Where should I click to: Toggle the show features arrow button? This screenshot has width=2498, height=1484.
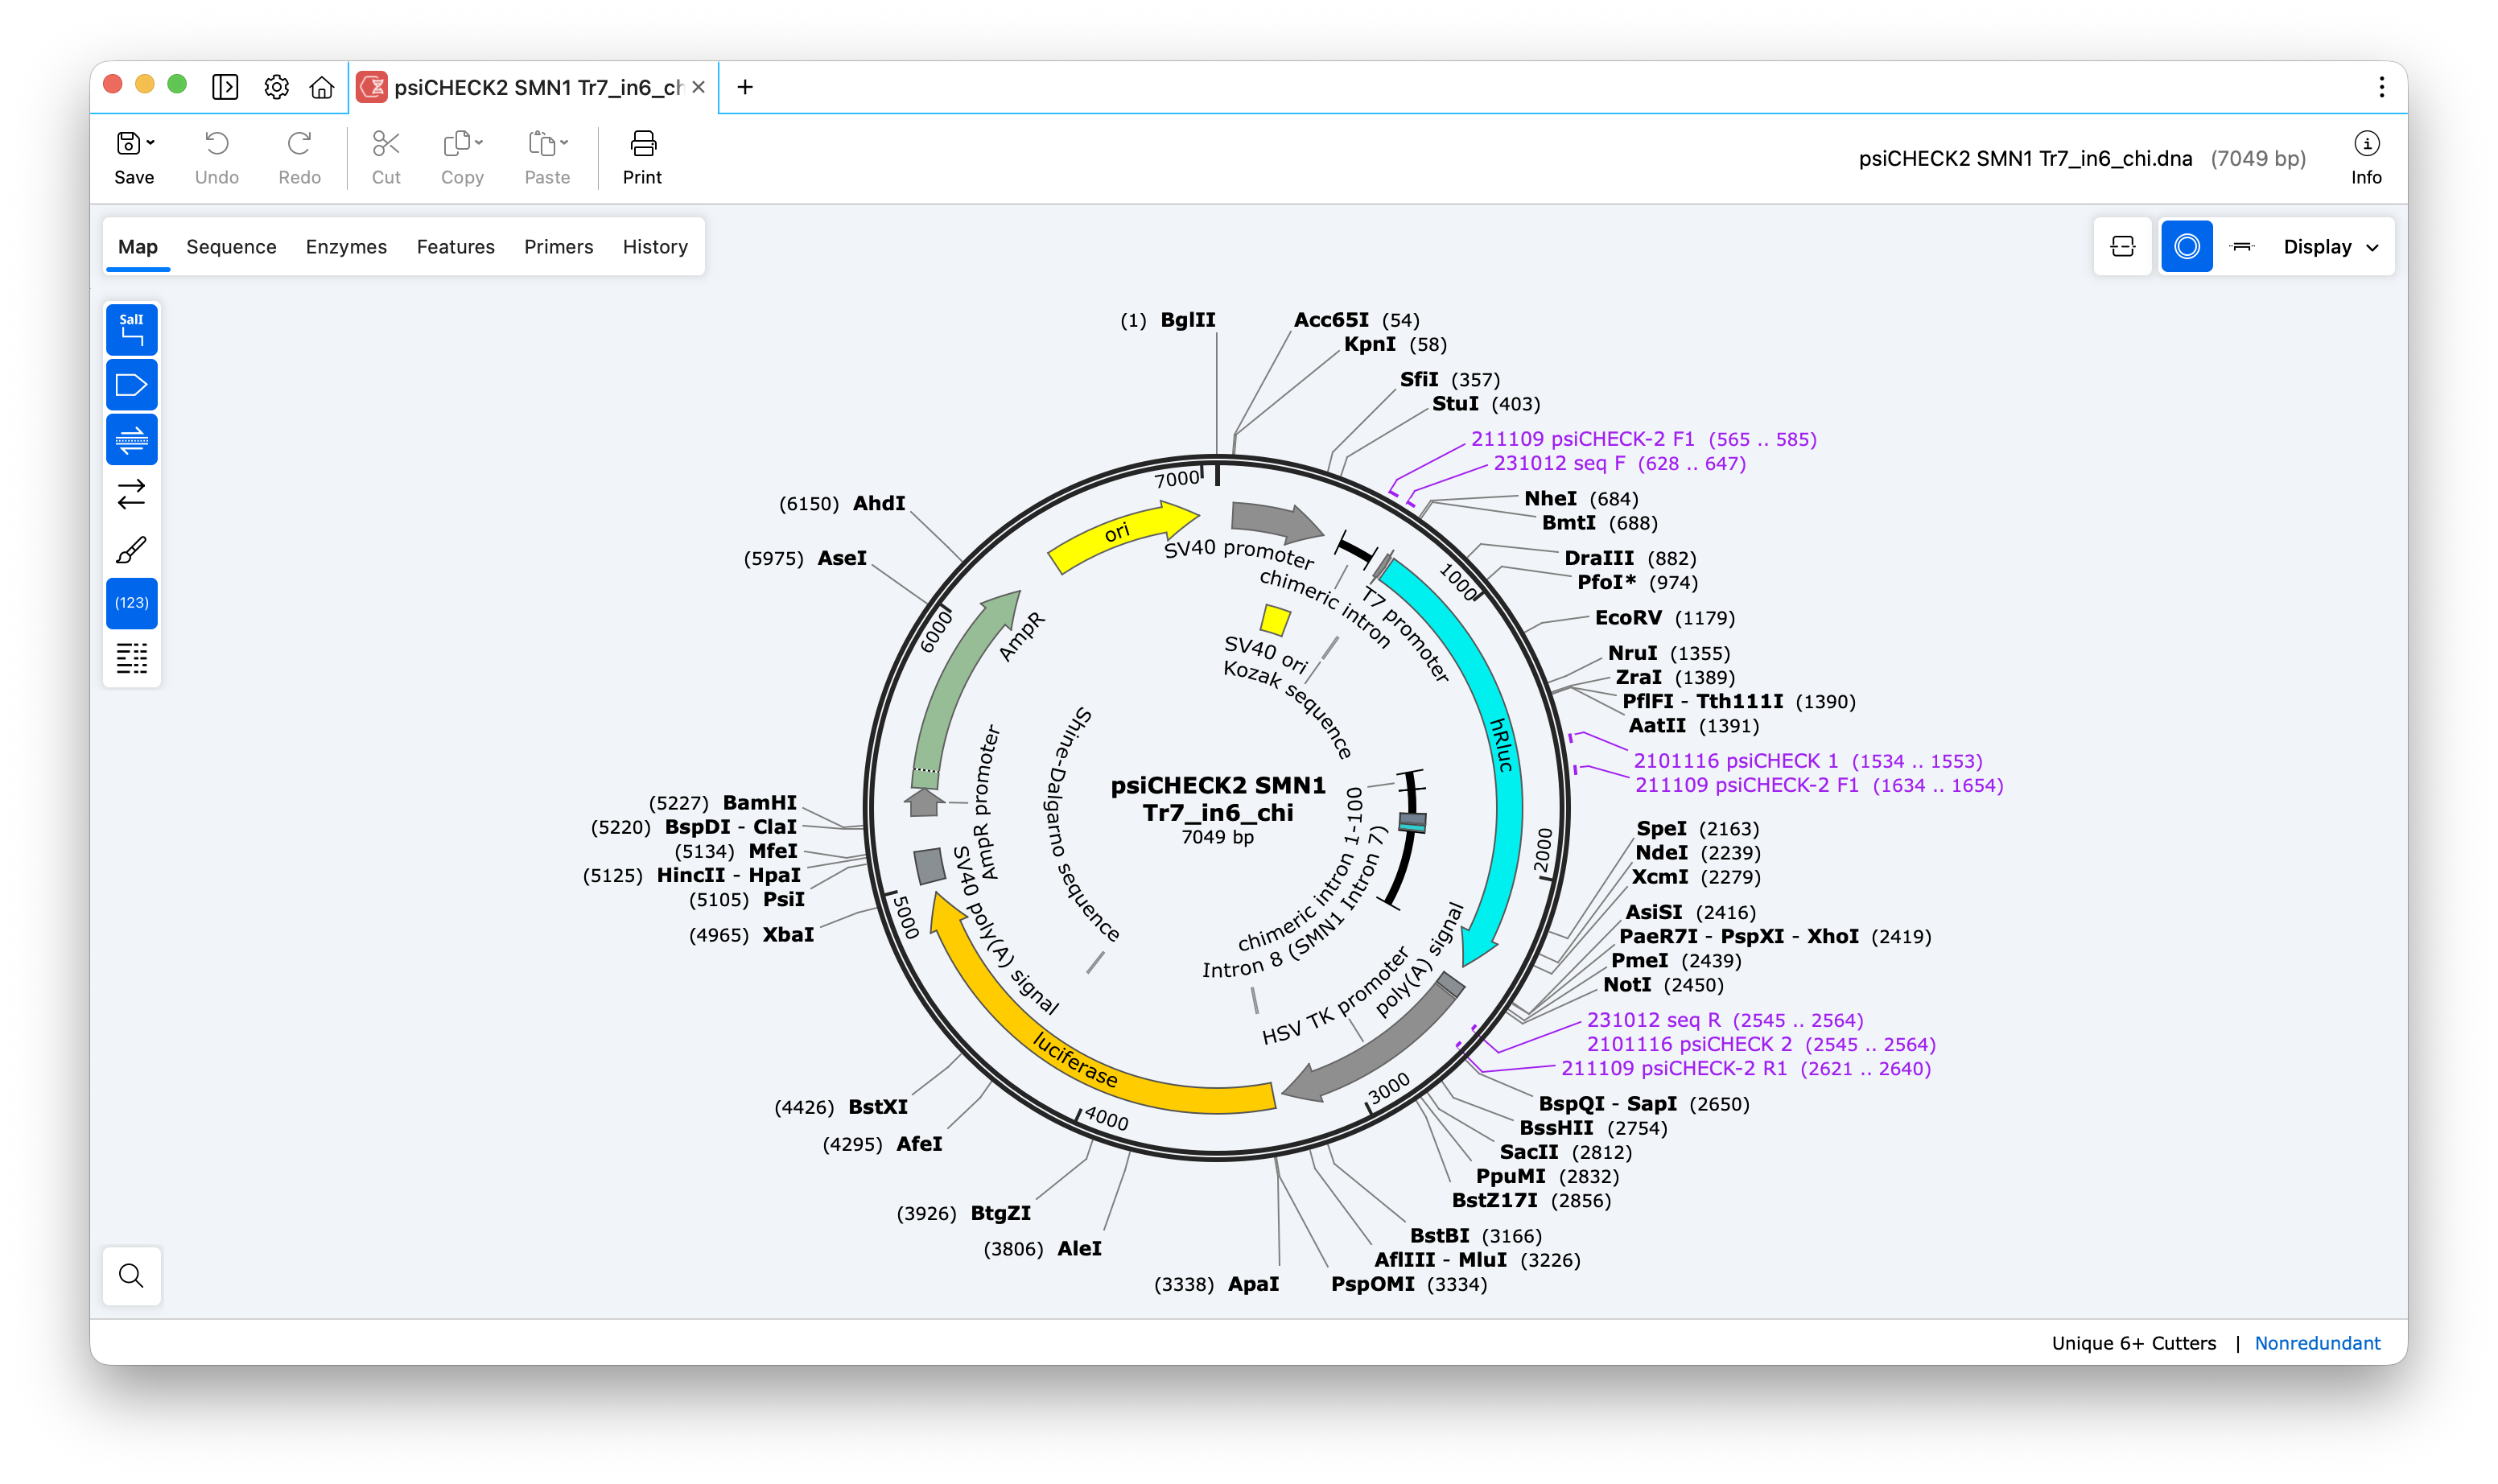(131, 385)
